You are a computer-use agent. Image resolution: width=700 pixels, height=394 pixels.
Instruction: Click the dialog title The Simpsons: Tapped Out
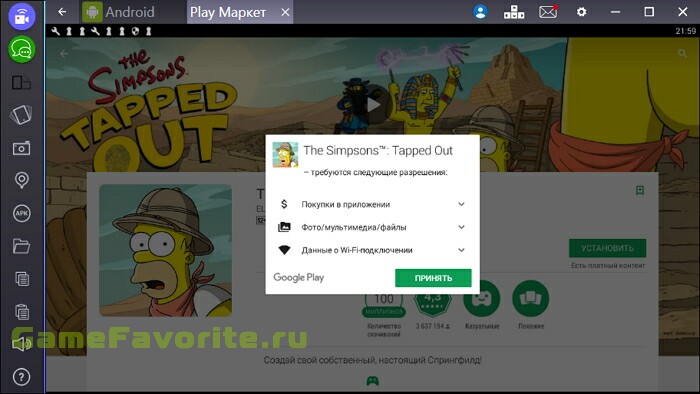(x=378, y=151)
